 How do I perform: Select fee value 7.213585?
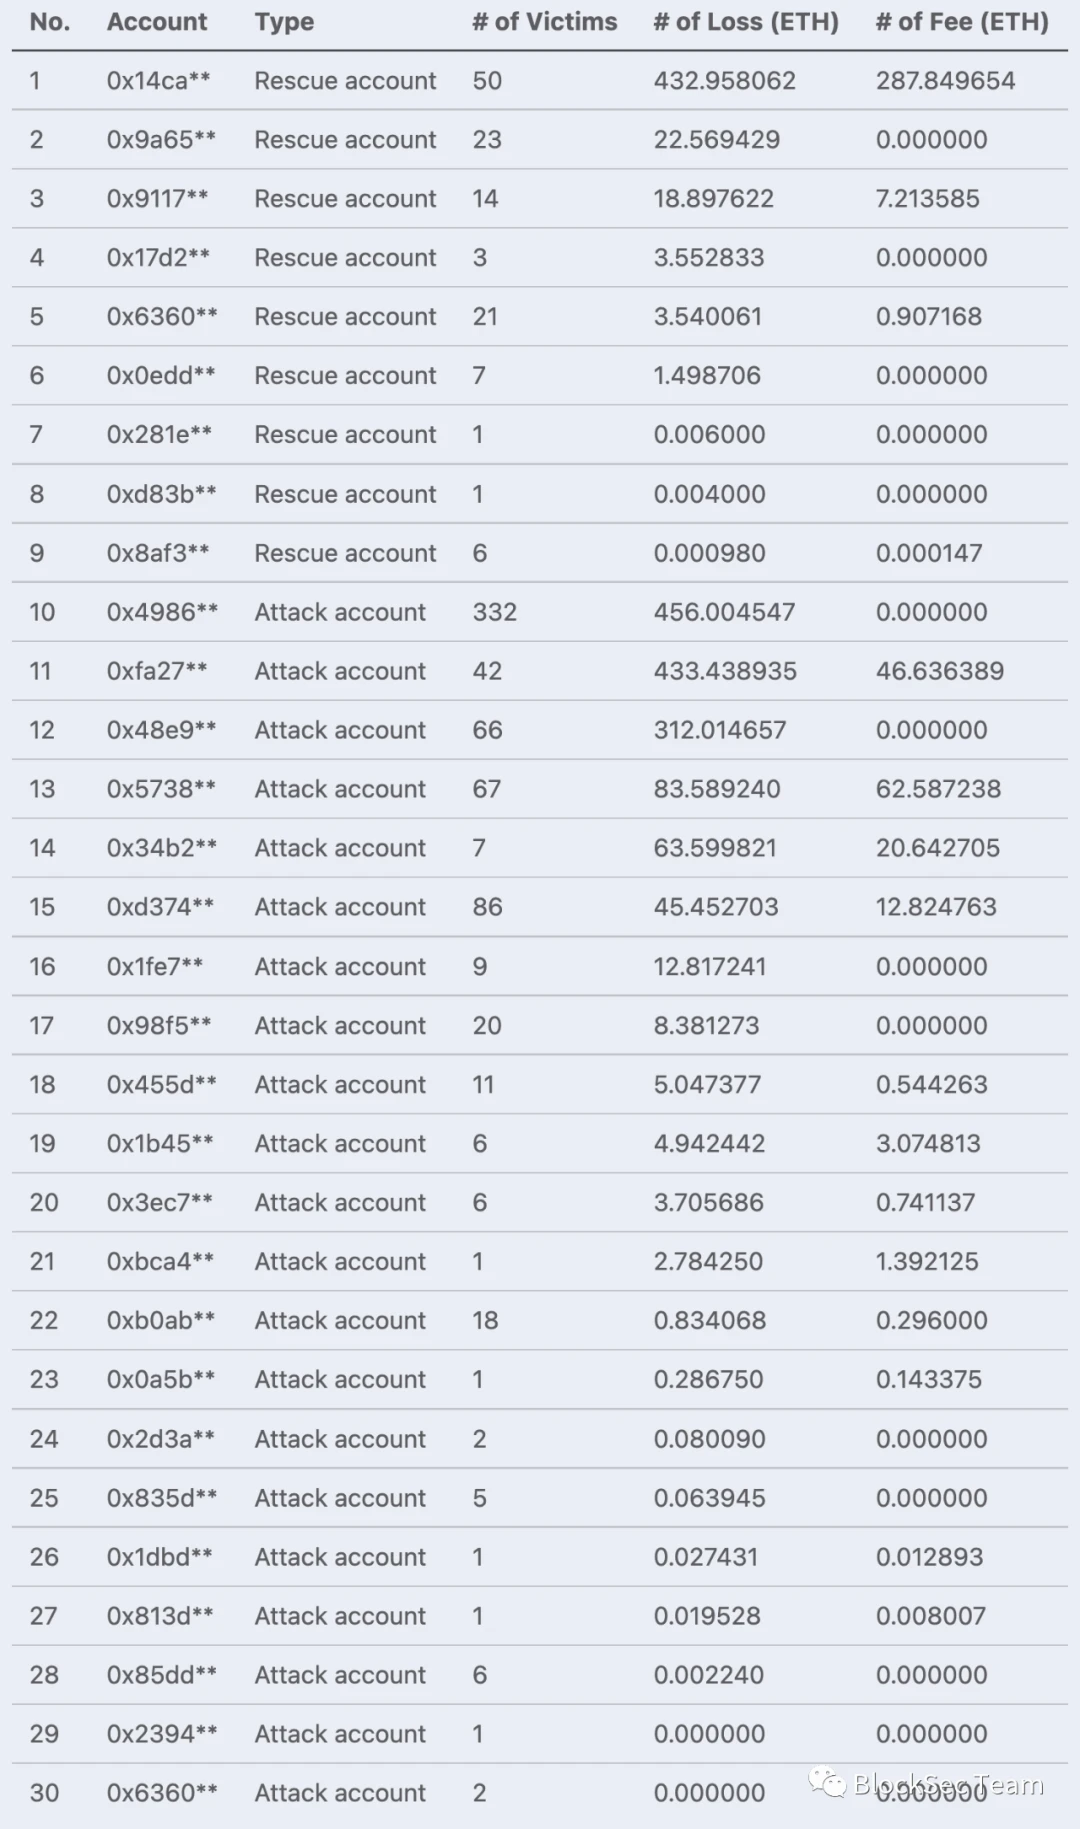click(928, 199)
